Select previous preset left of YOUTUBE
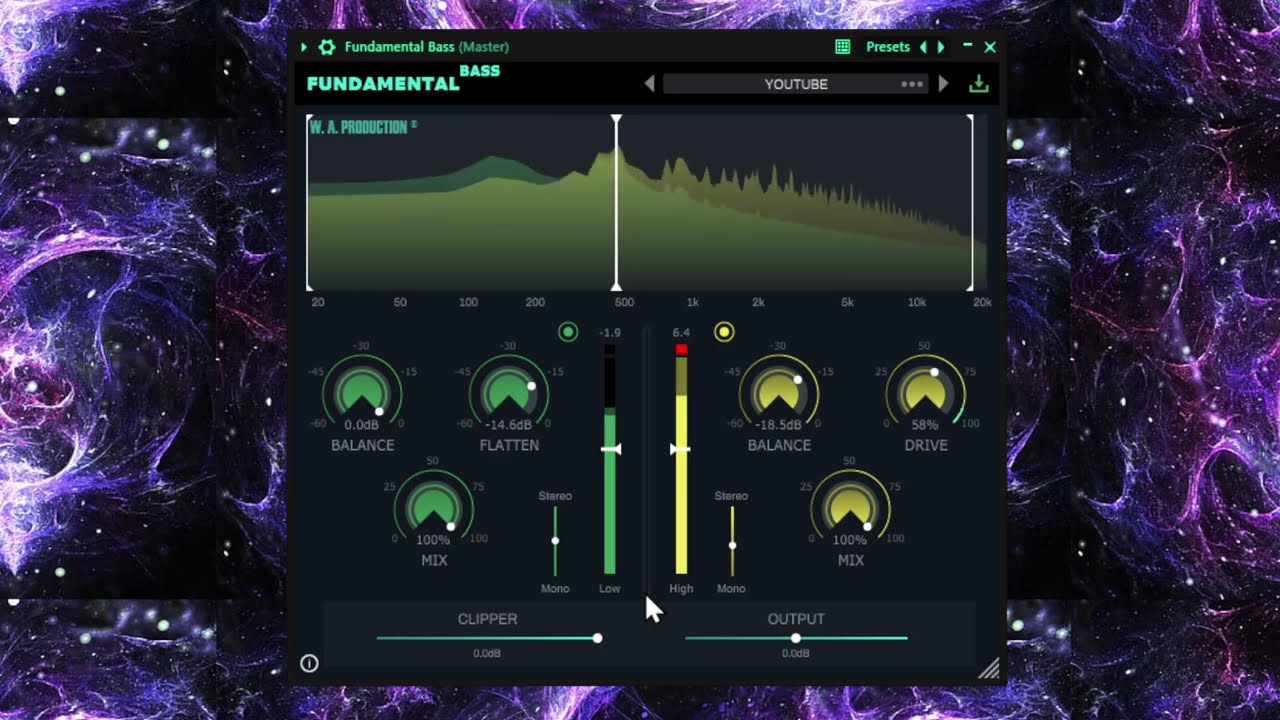Screen dimensions: 1280x720 pyautogui.click(x=649, y=84)
